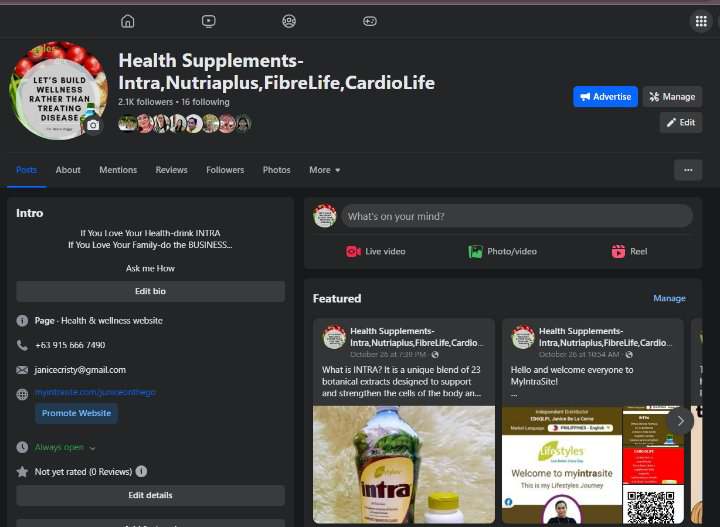Click the Photo/video icon
The width and height of the screenshot is (720, 527).
[x=475, y=252]
